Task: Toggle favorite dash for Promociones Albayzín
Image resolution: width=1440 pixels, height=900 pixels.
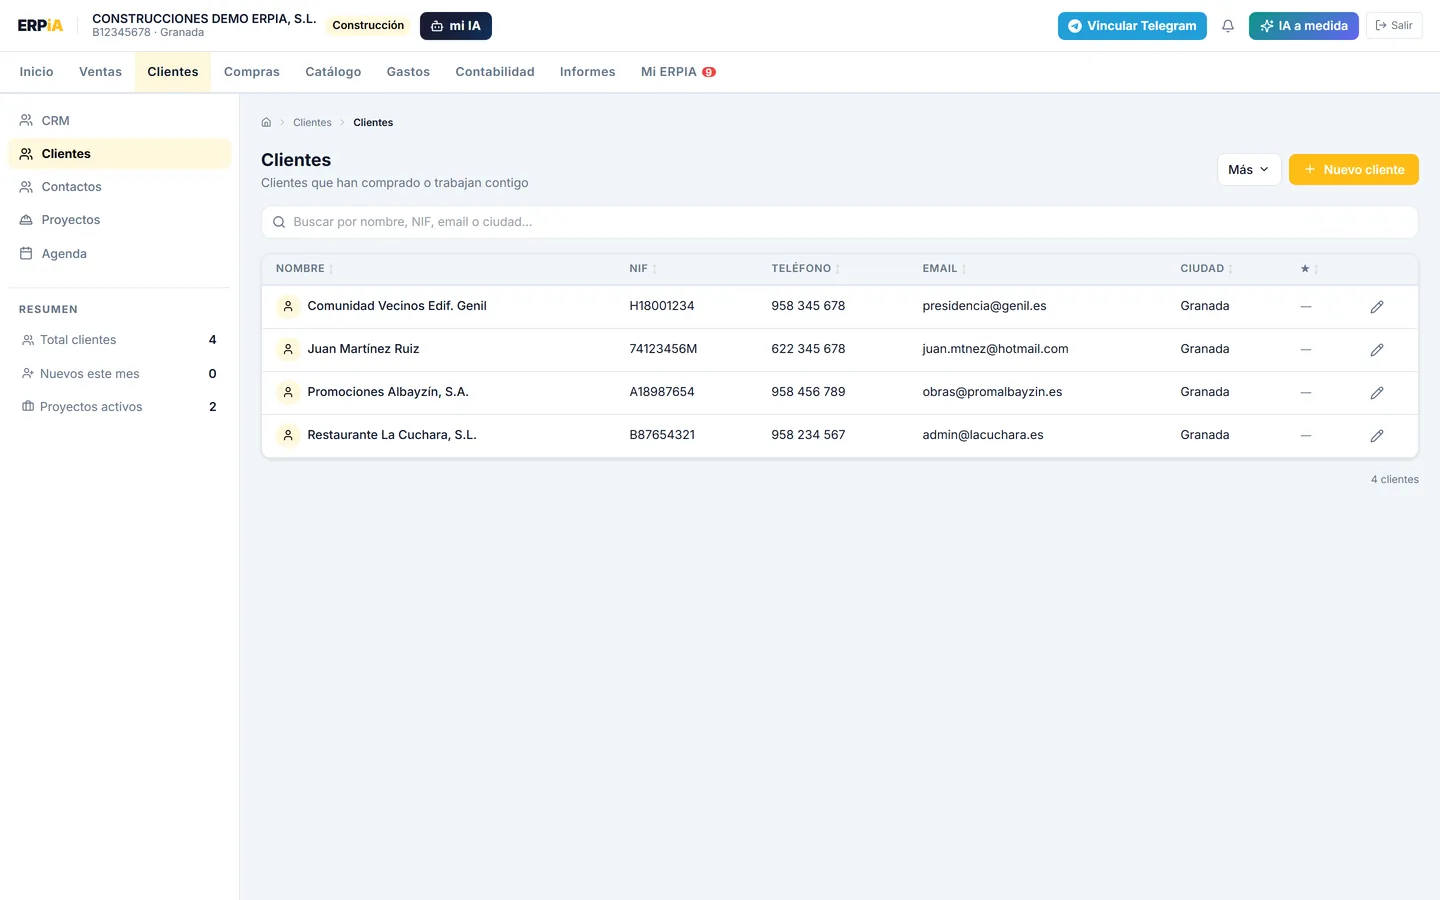Action: 1306,393
